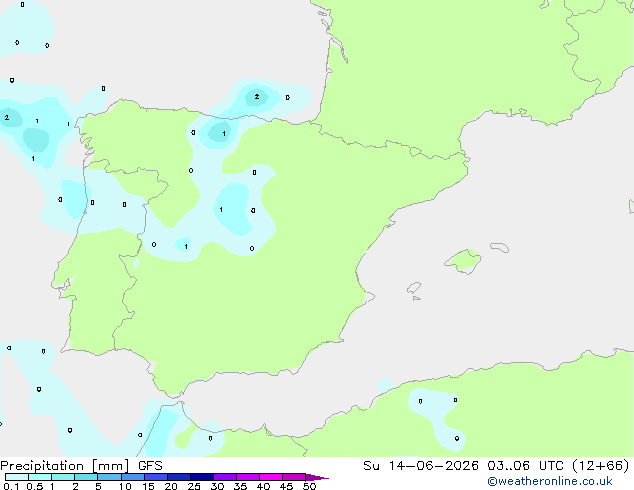Pick the 10–15 mm legend swatch
Image resolution: width=634 pixels, height=490 pixels.
click(133, 477)
